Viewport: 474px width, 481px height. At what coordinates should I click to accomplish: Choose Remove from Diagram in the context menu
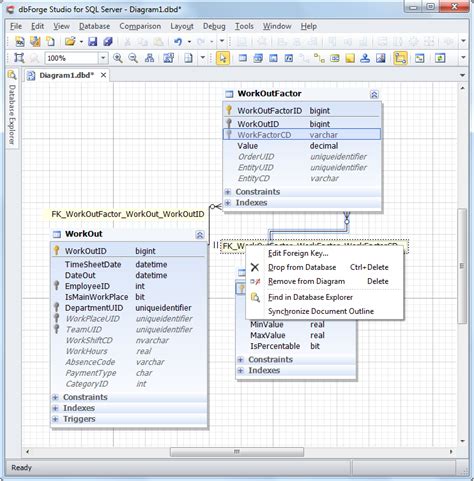325,281
